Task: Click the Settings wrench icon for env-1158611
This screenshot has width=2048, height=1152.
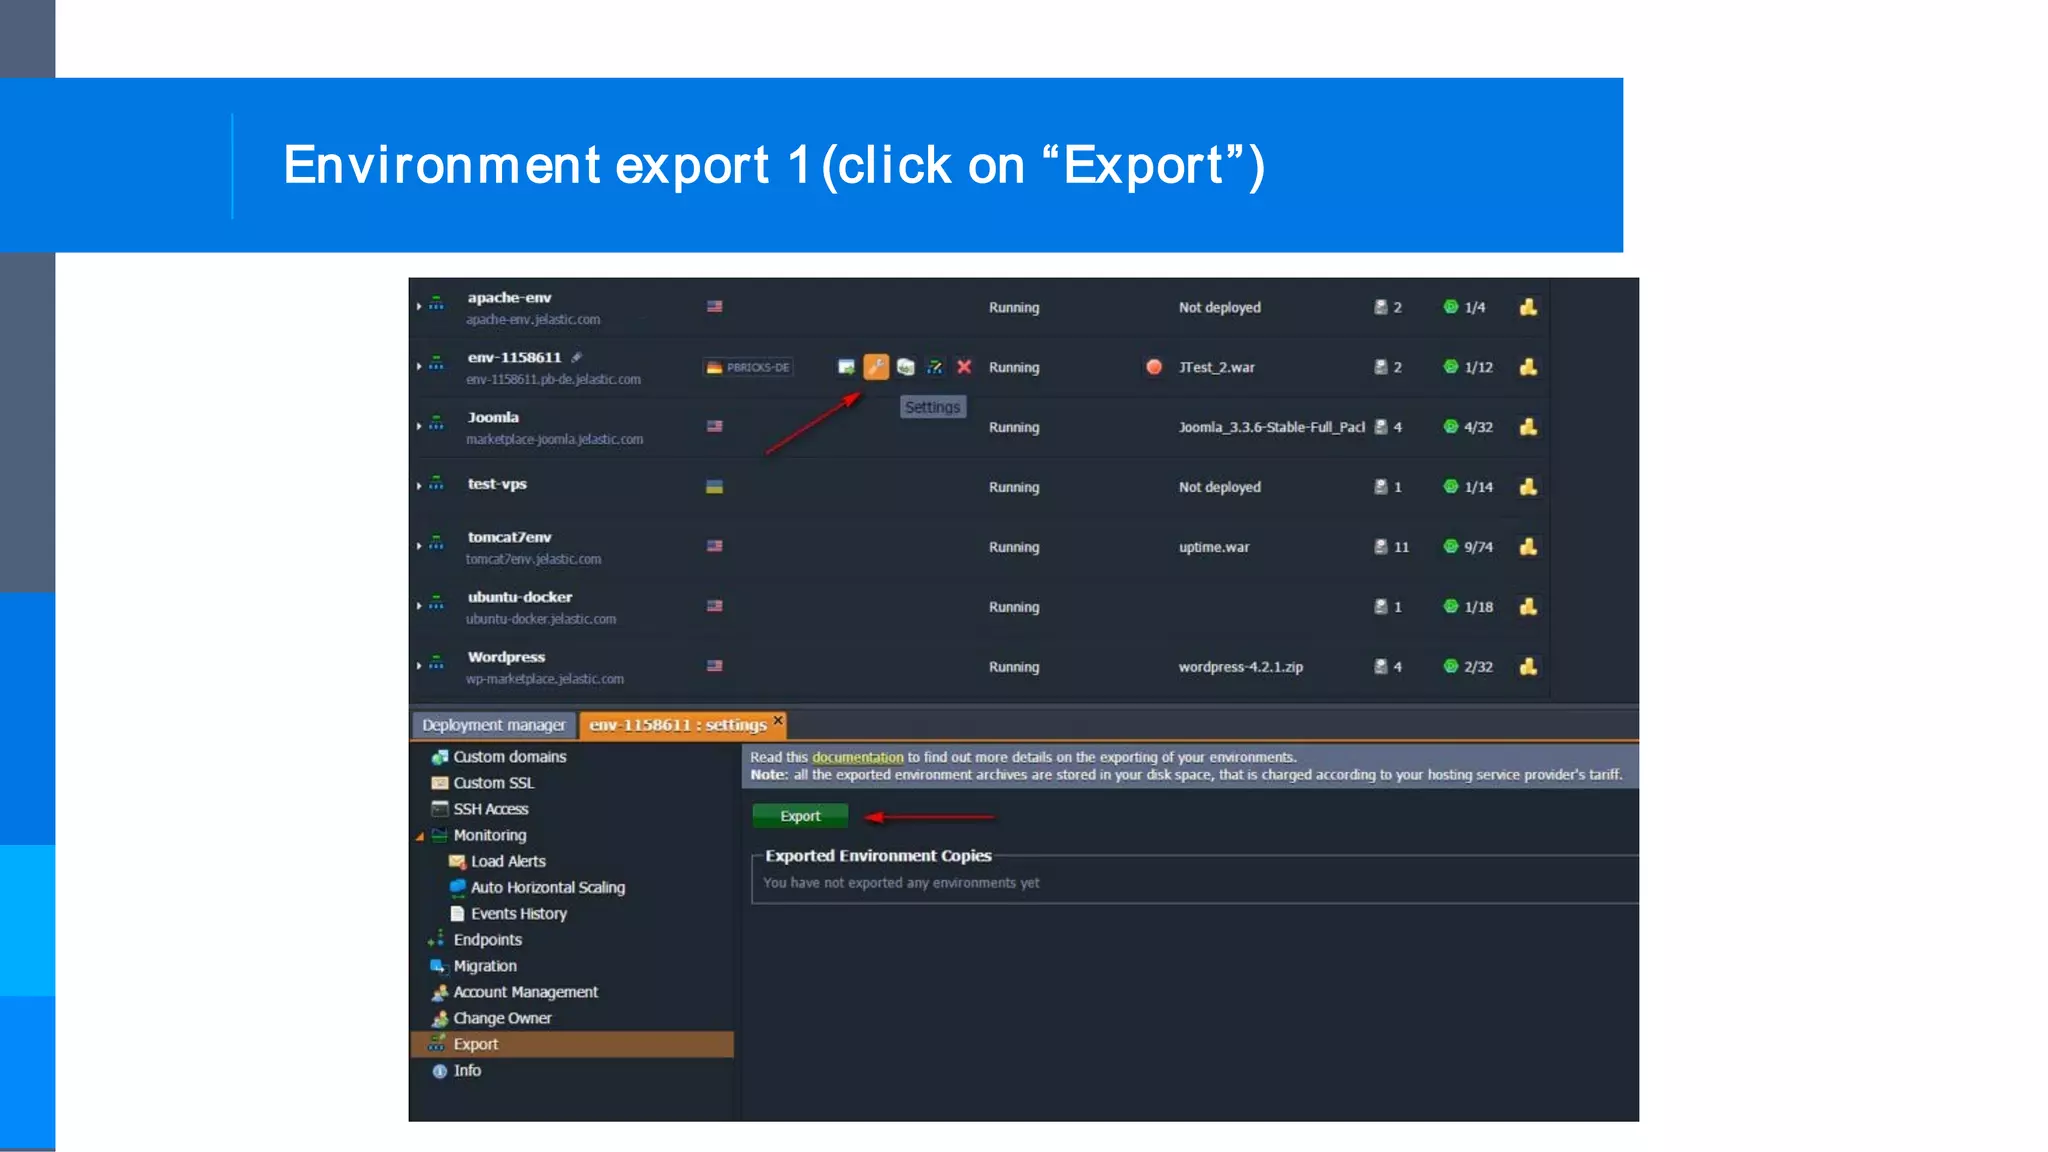Action: point(875,367)
